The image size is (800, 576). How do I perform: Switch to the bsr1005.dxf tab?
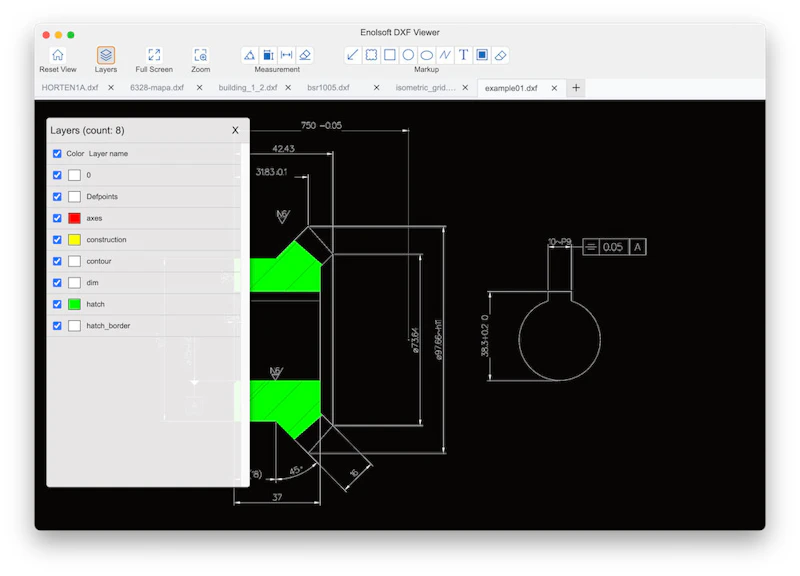pyautogui.click(x=330, y=87)
